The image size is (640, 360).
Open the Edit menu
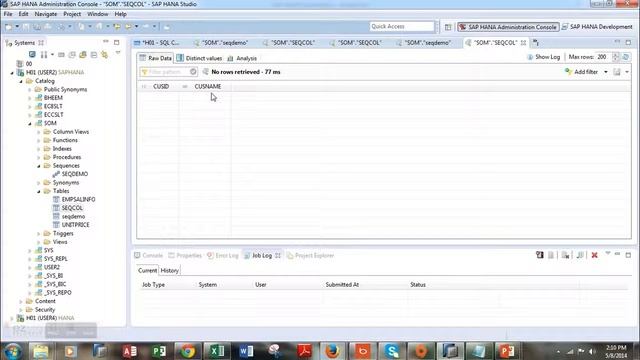point(23,14)
